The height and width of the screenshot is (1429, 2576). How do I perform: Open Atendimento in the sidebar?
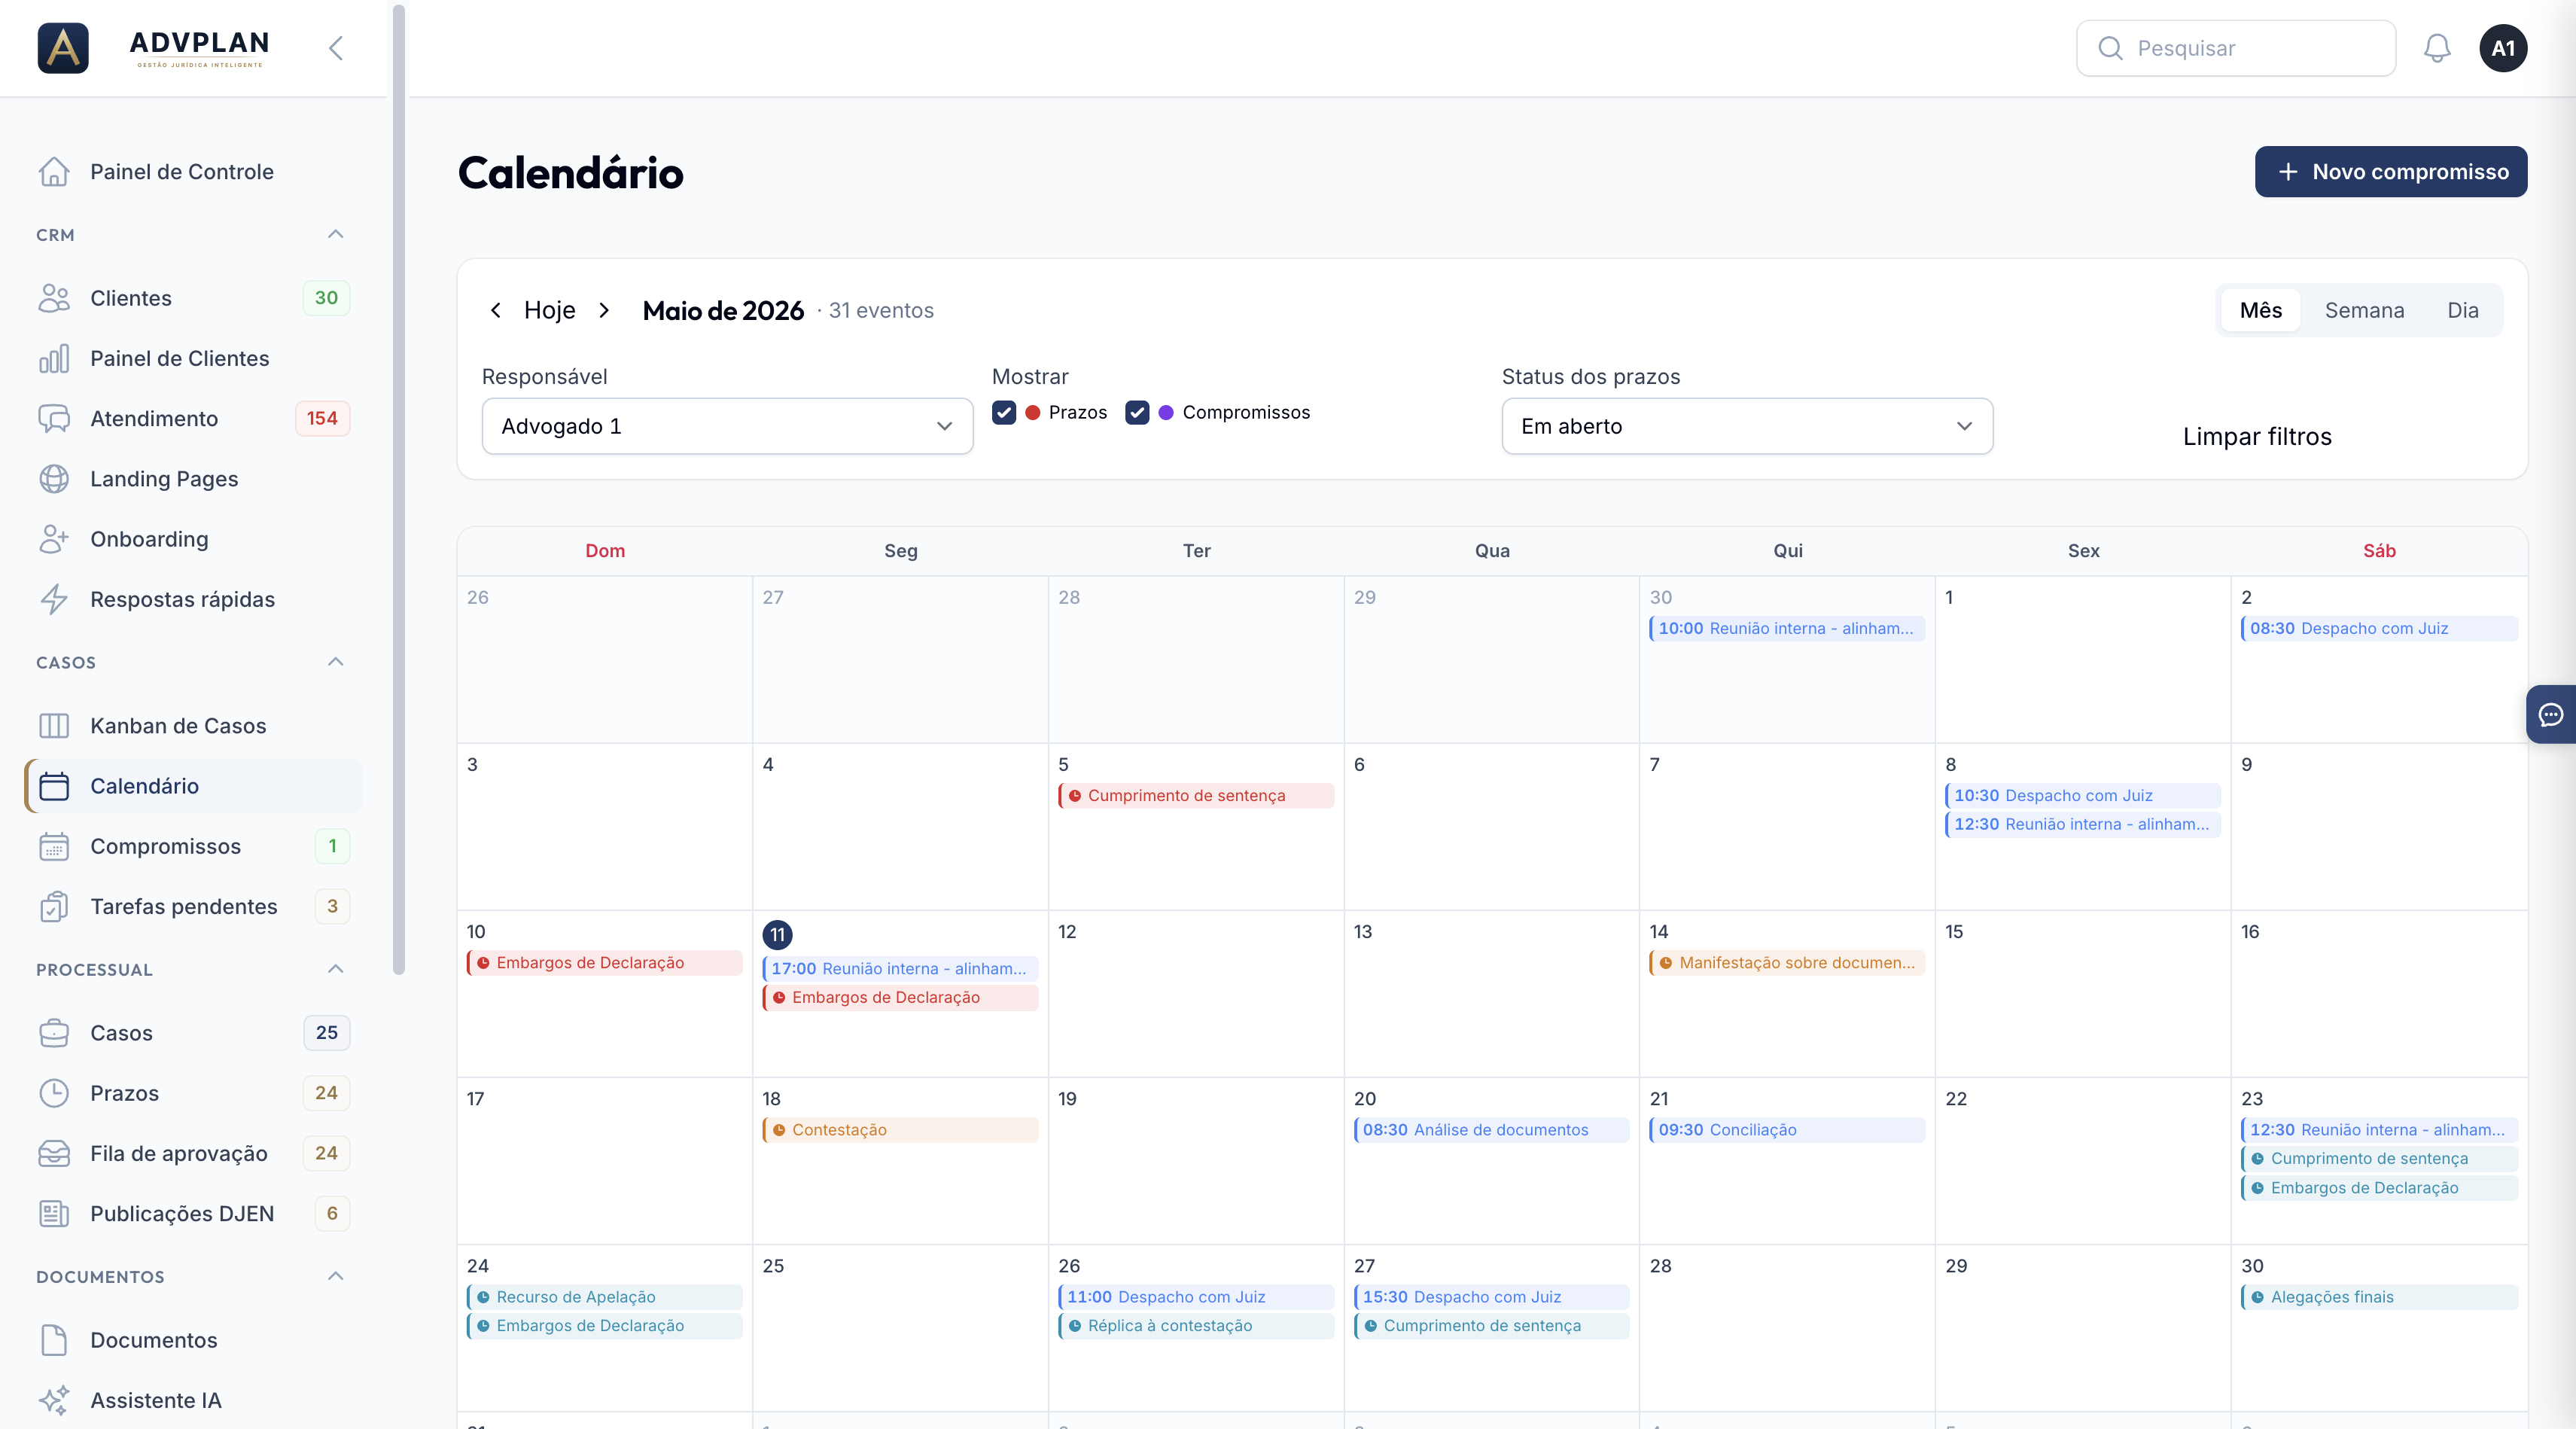point(193,418)
